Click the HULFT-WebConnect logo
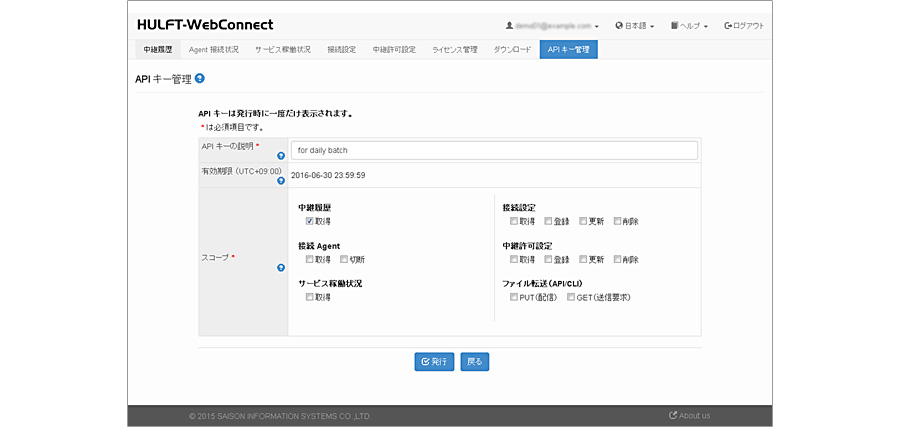 [205, 25]
